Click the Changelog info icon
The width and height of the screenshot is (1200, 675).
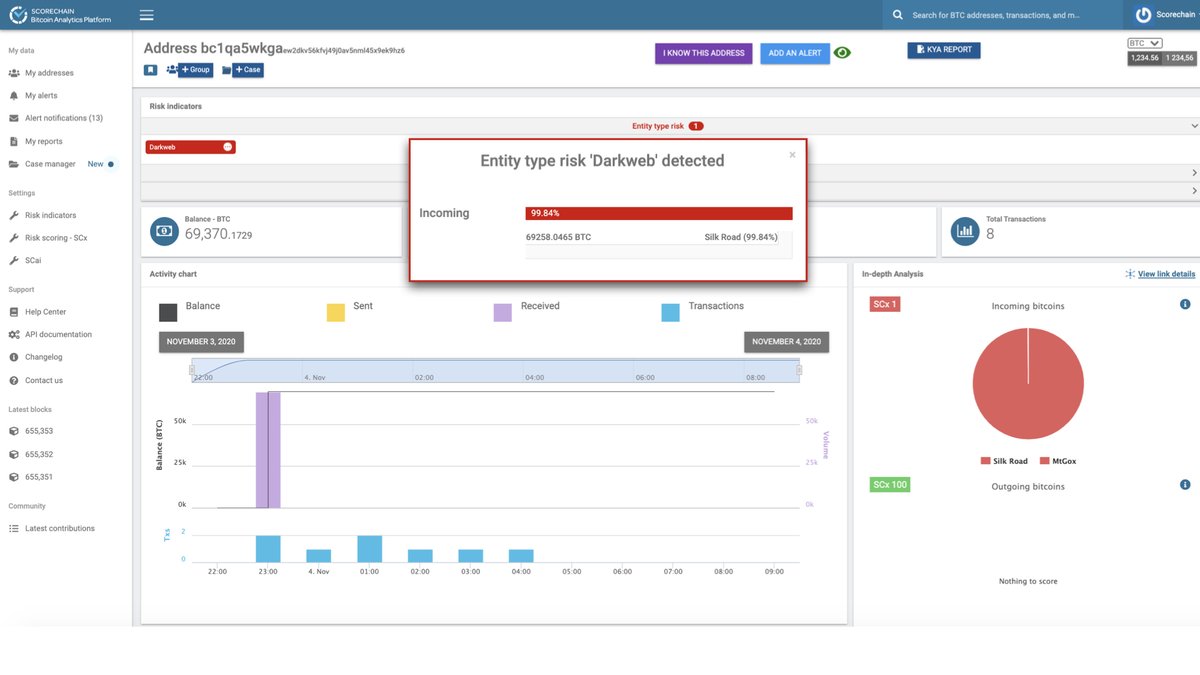click(14, 357)
